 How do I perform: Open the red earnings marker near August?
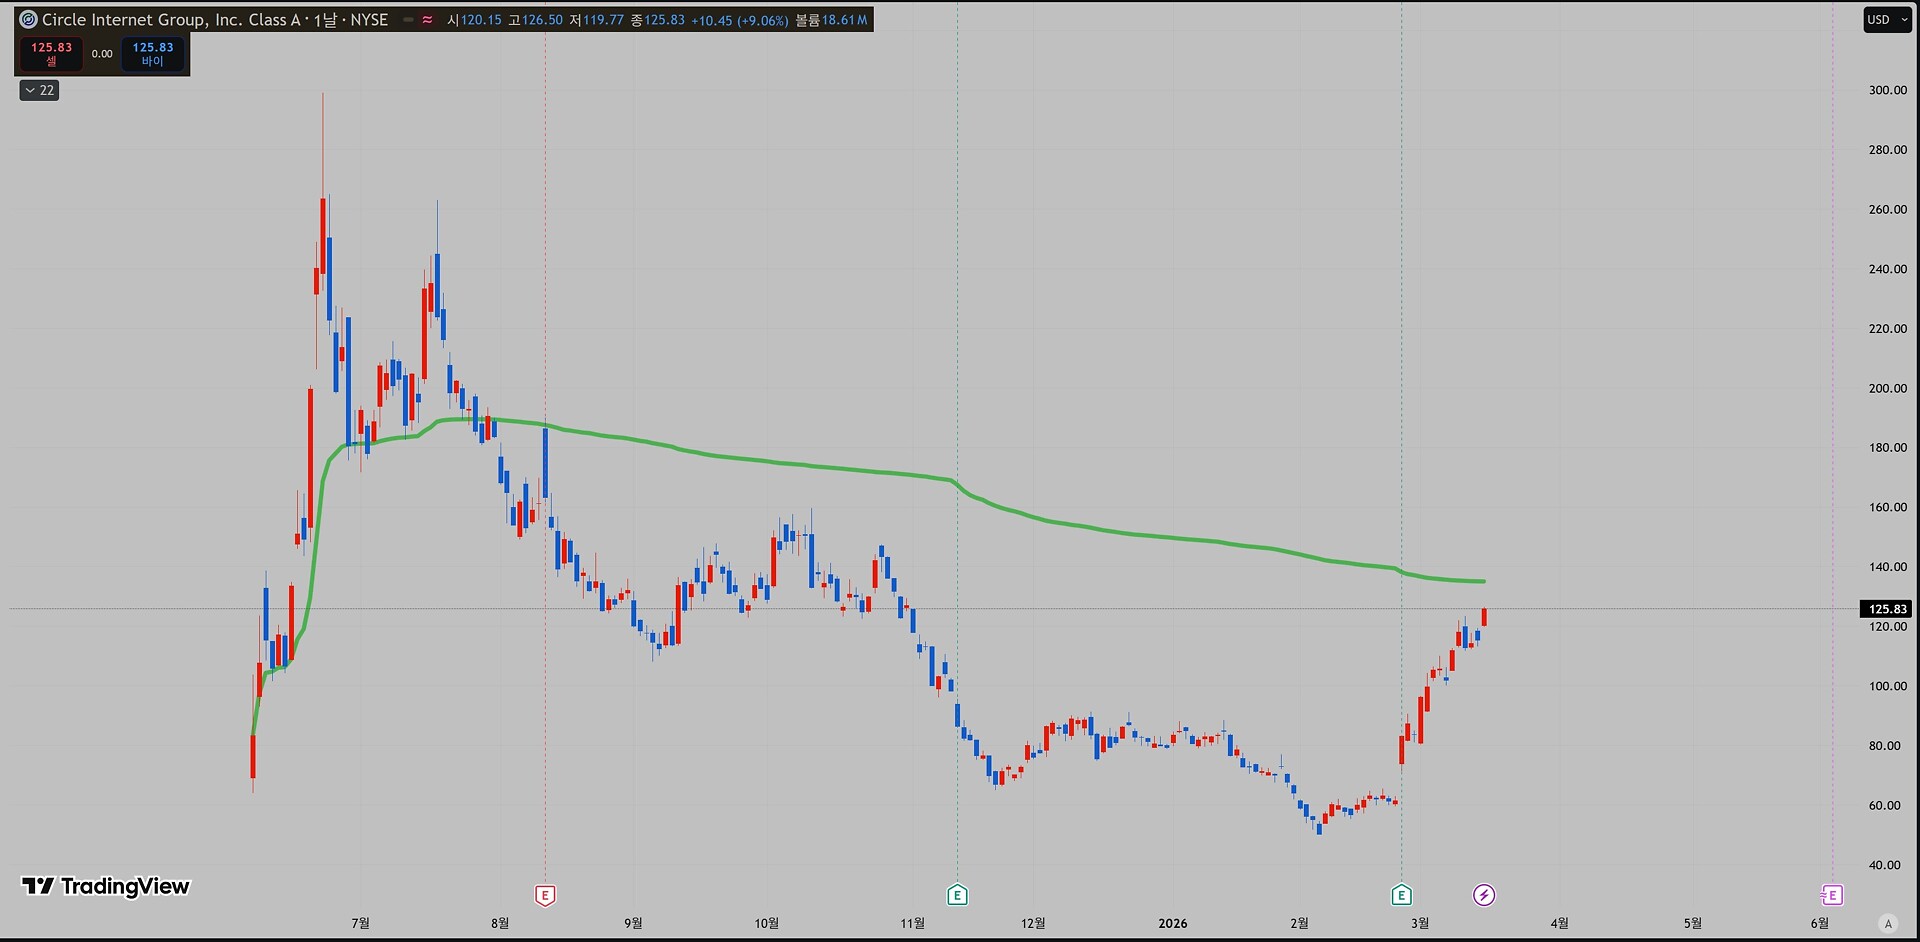pos(545,895)
